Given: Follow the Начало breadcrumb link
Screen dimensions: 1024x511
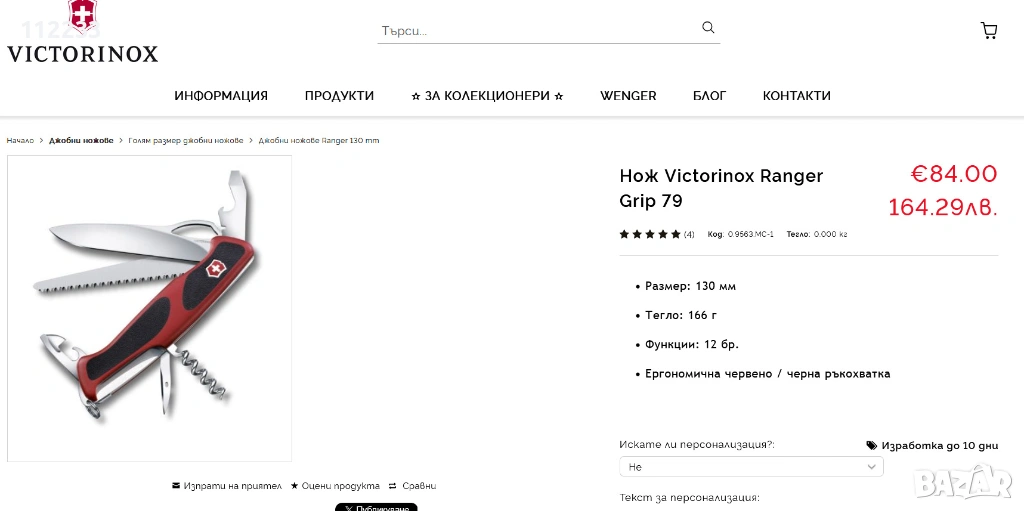Looking at the screenshot, I should (20, 140).
